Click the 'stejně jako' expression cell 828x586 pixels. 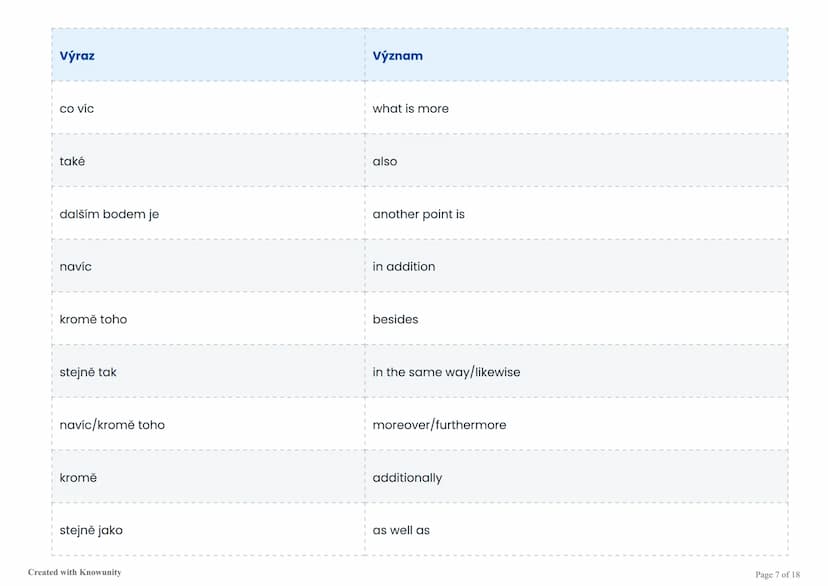208,530
